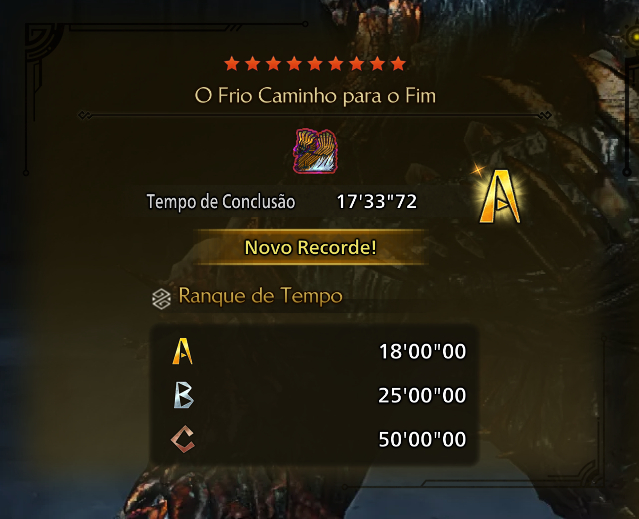Click the quest title O Frio Caminho para o Fim
Viewport: 639px width, 519px height.
[x=315, y=96]
